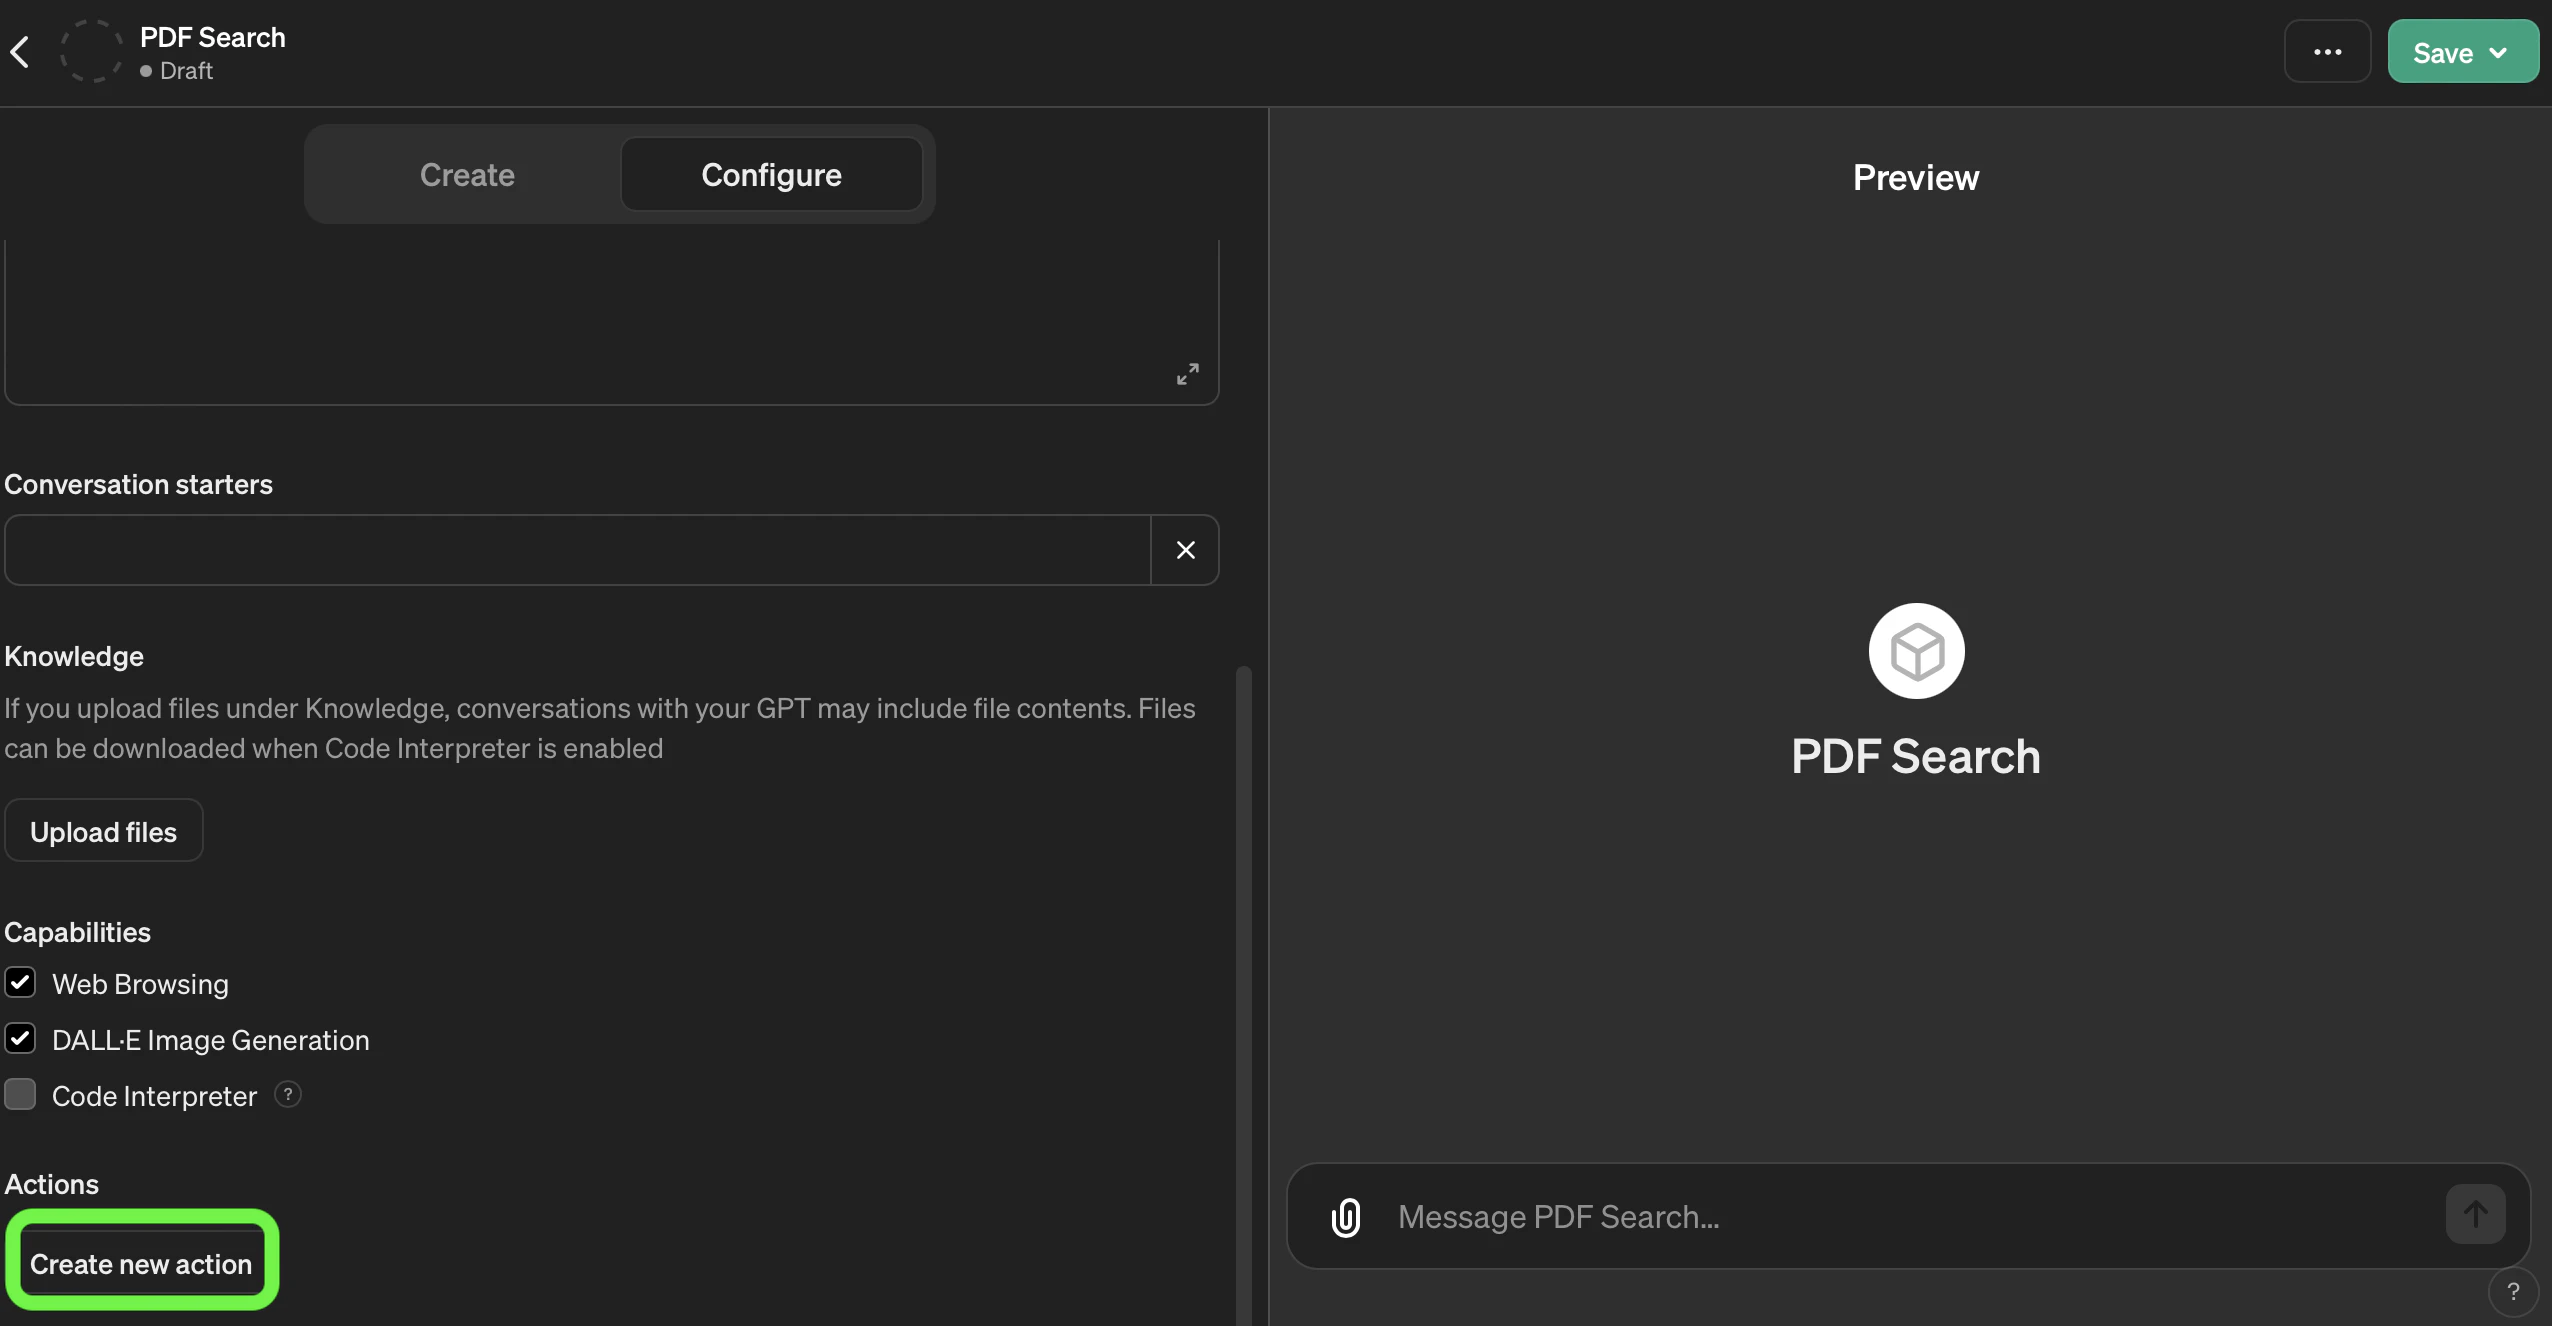Enable the Code Interpreter checkbox

click(x=20, y=1095)
